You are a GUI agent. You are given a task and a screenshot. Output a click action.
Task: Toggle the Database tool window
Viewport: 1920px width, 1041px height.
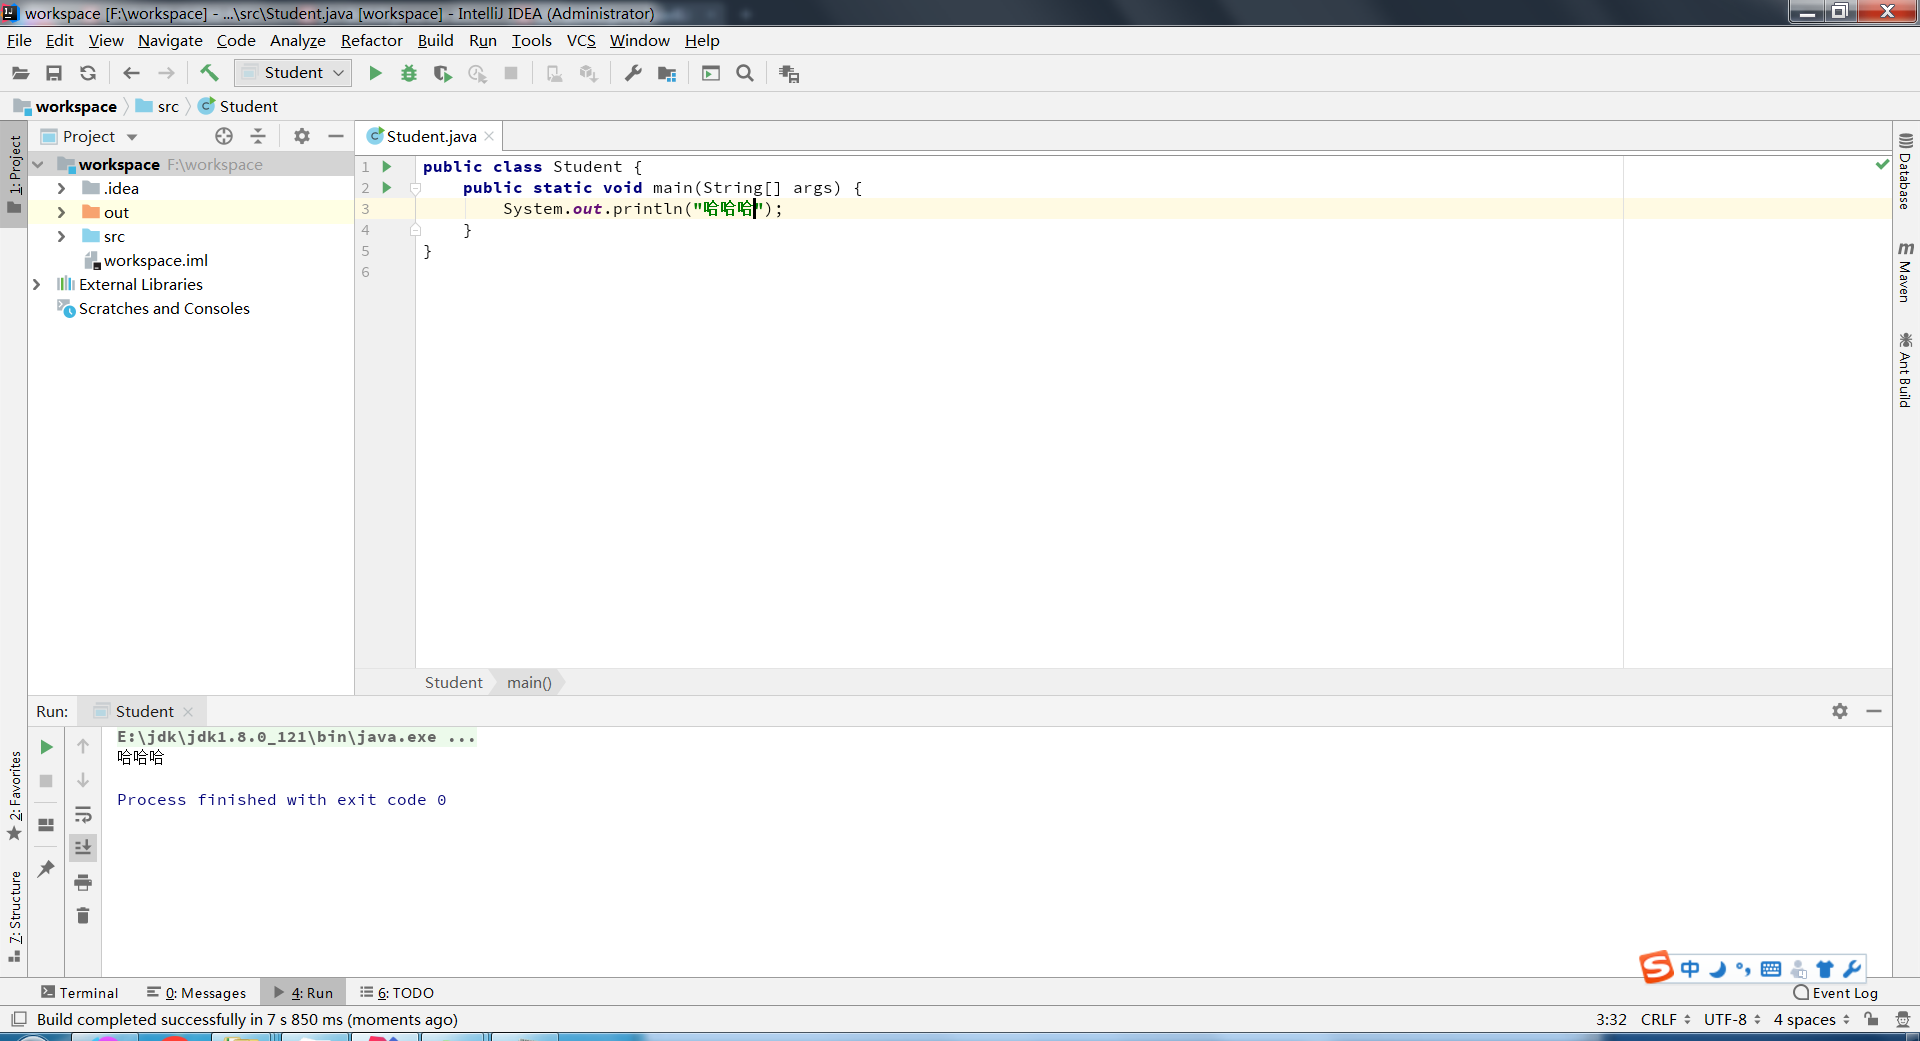click(x=1905, y=170)
